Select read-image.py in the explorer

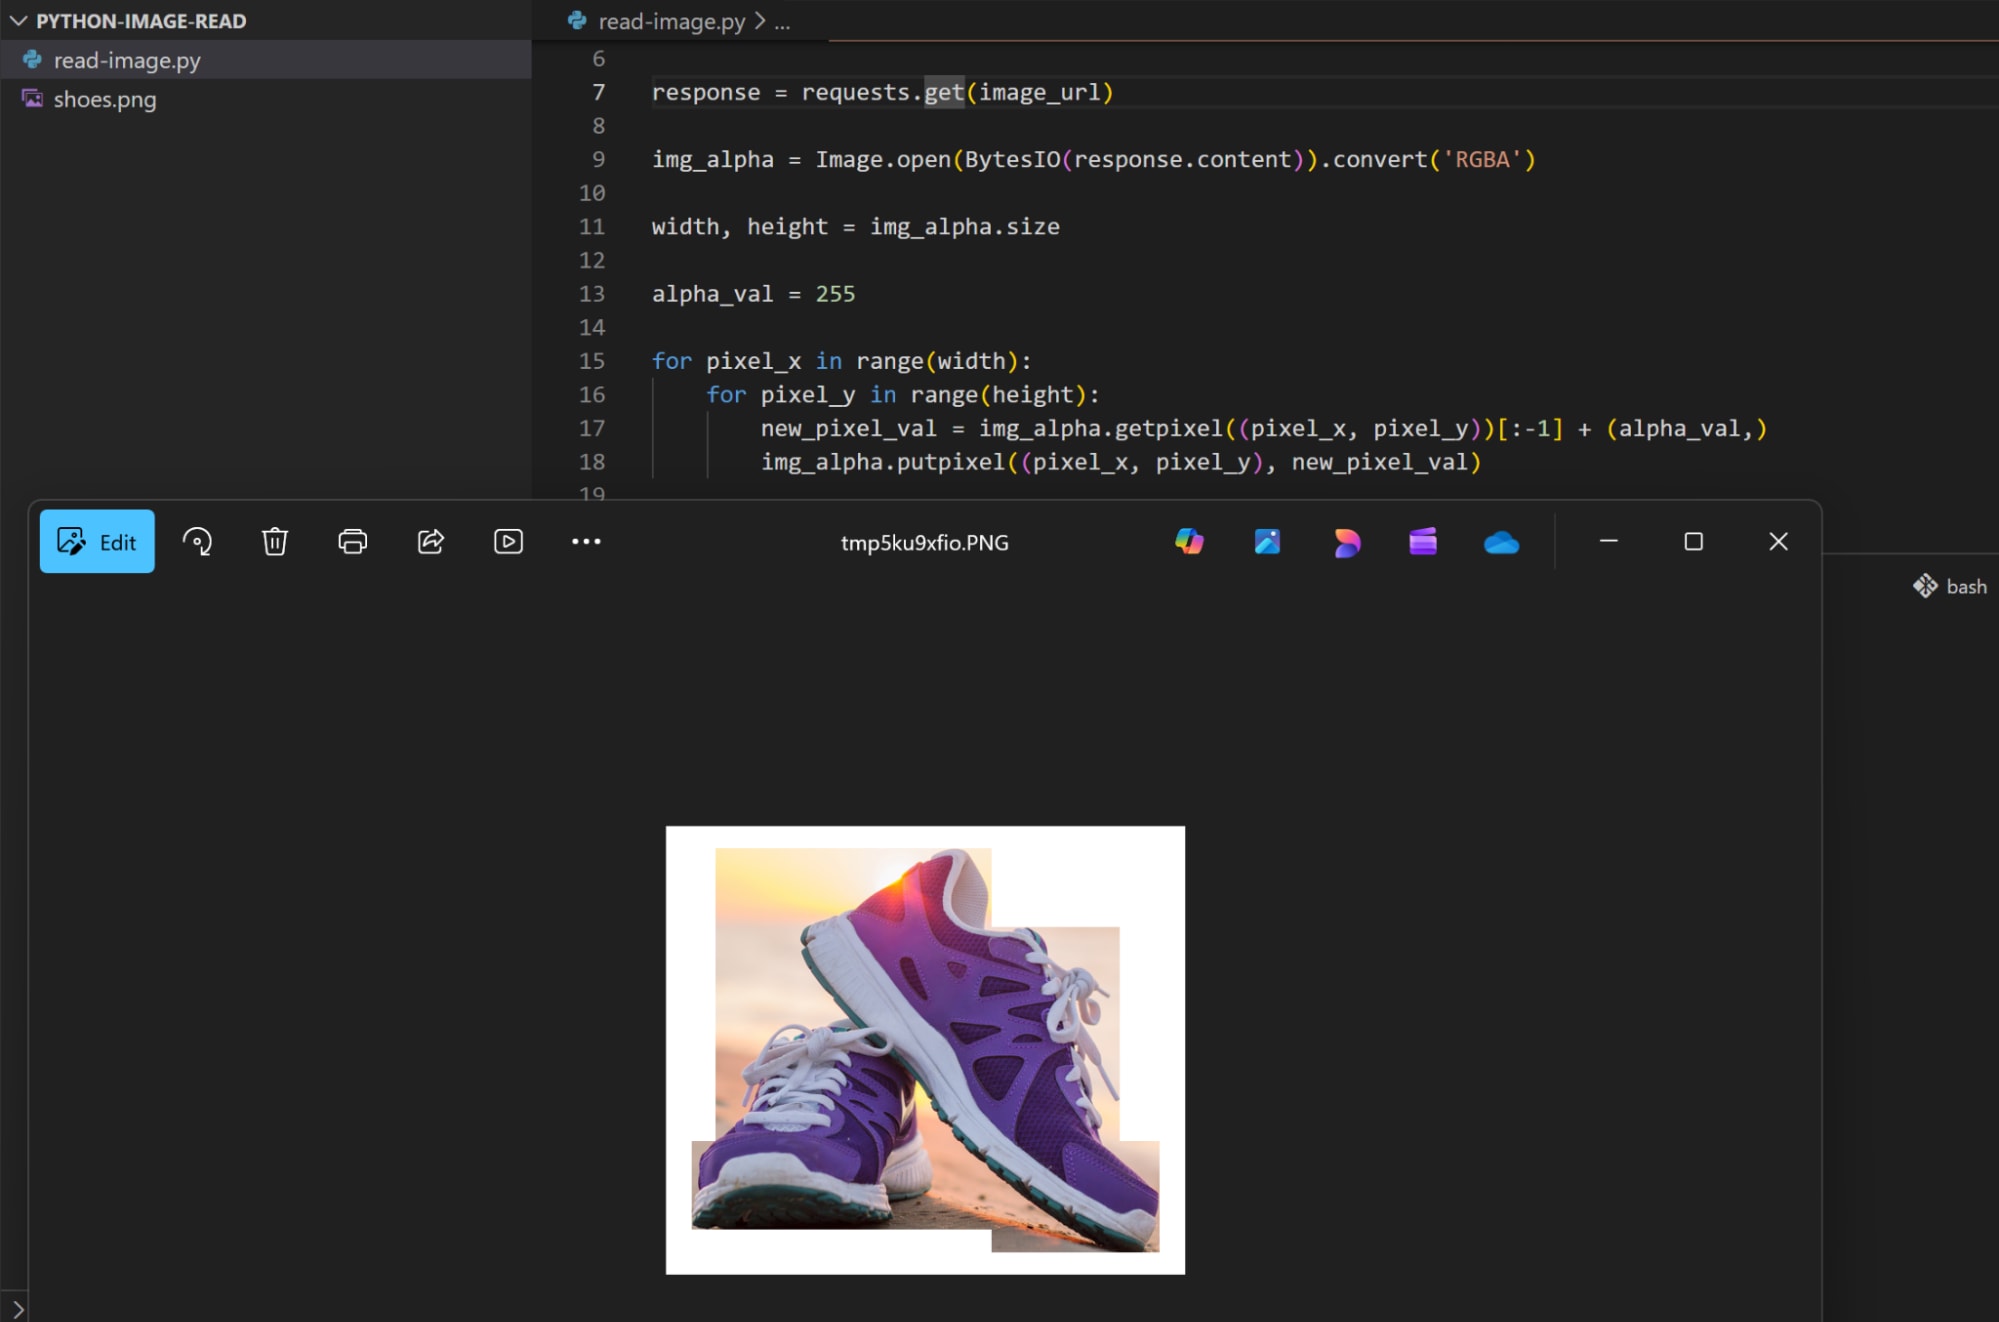tap(127, 61)
